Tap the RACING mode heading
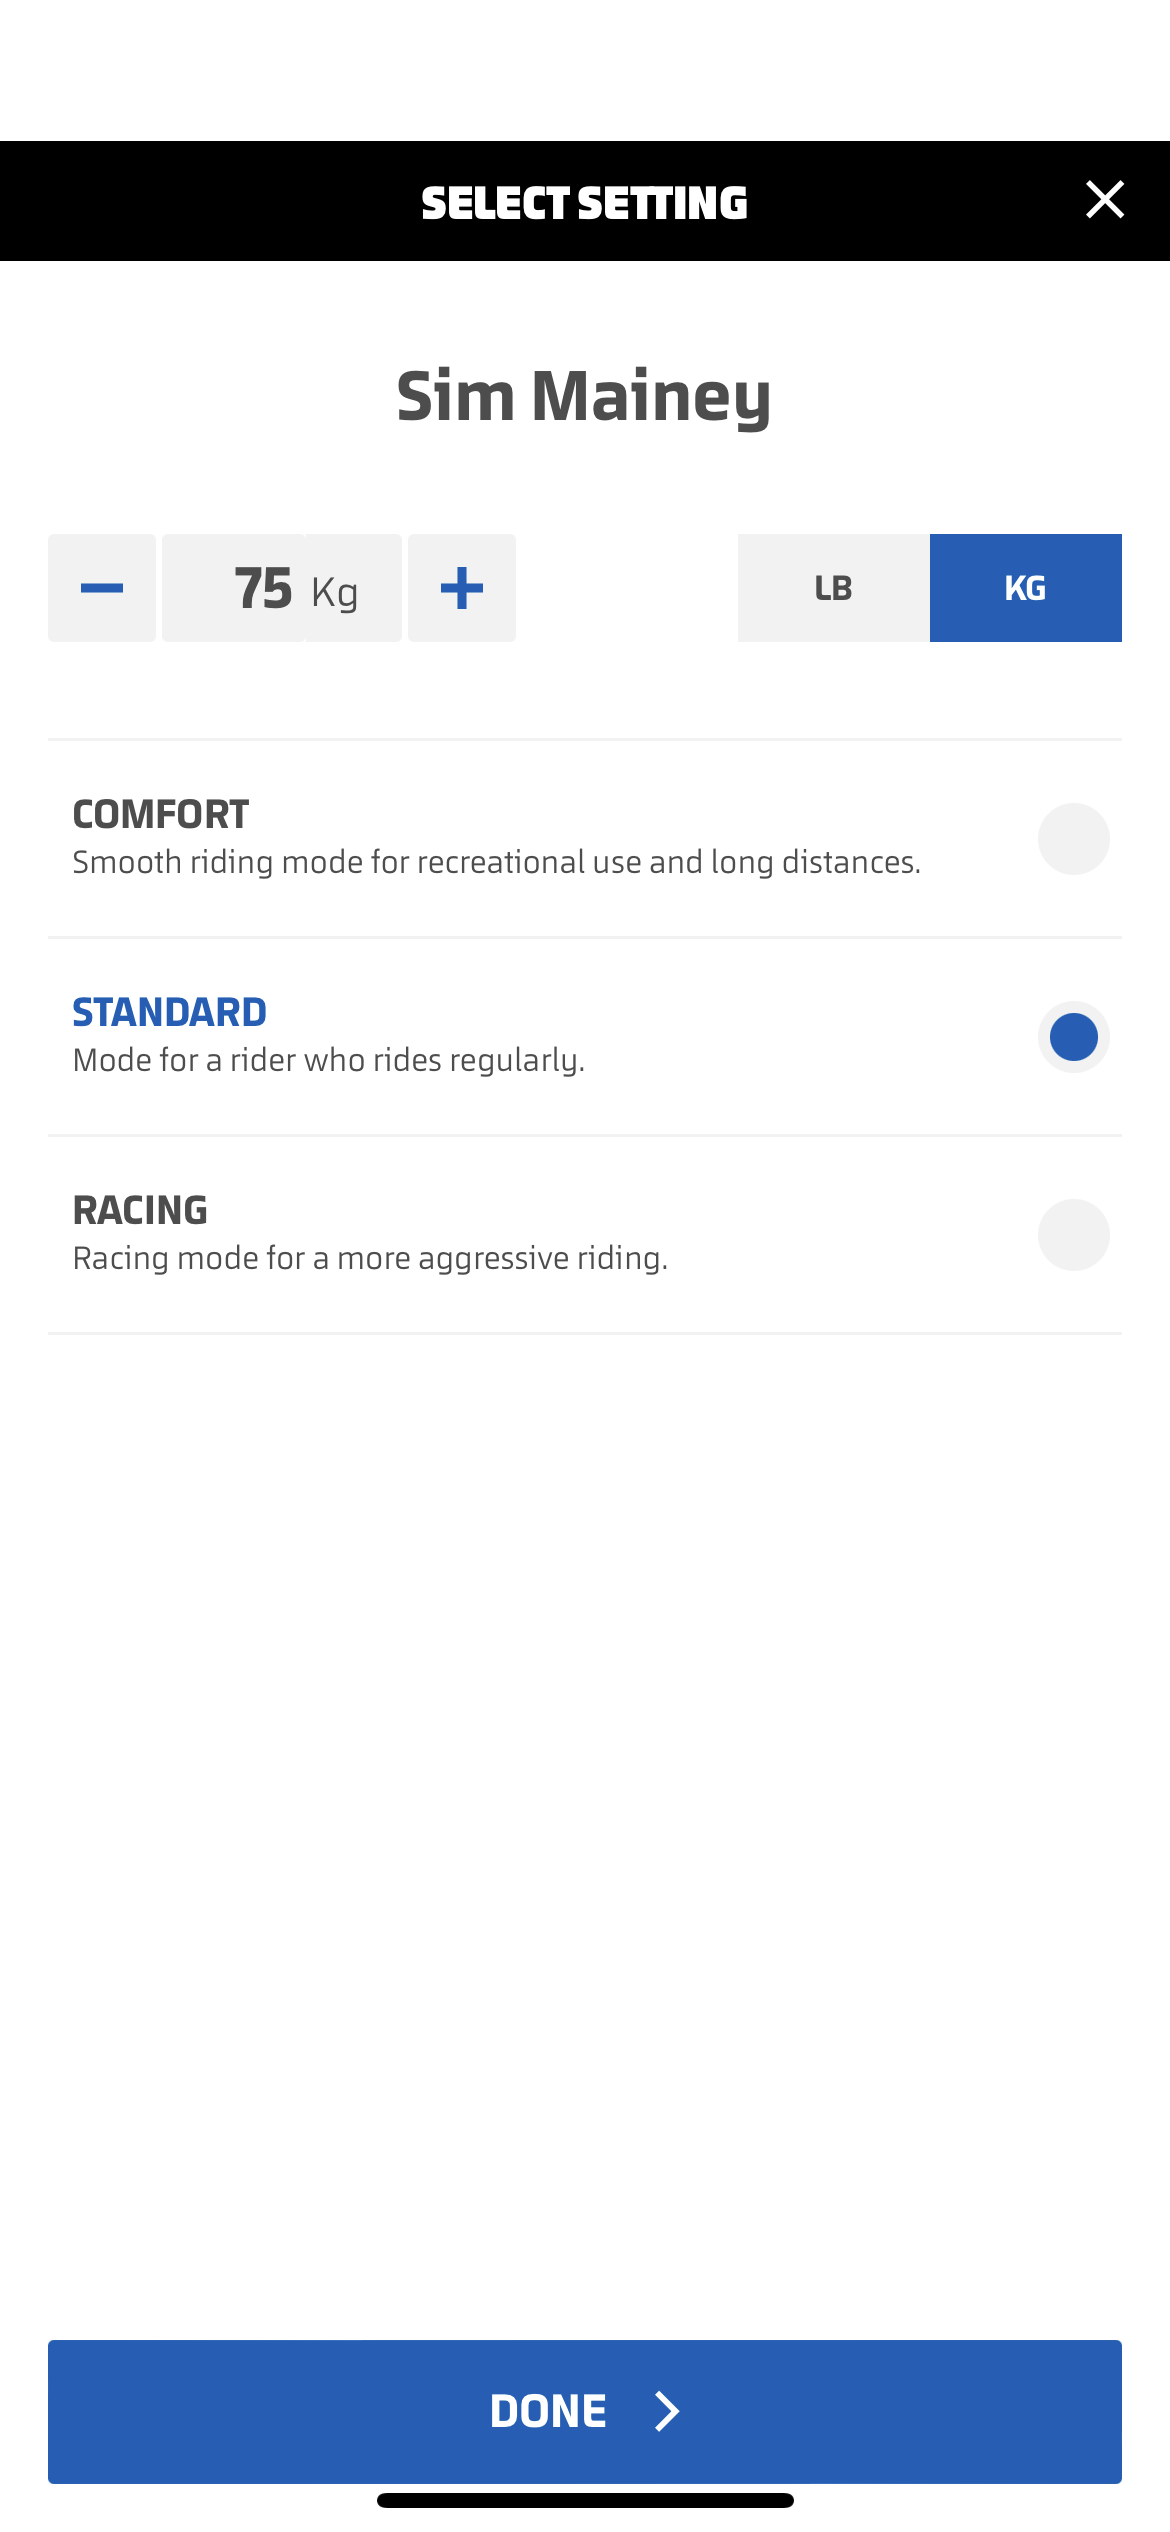 pyautogui.click(x=141, y=1210)
